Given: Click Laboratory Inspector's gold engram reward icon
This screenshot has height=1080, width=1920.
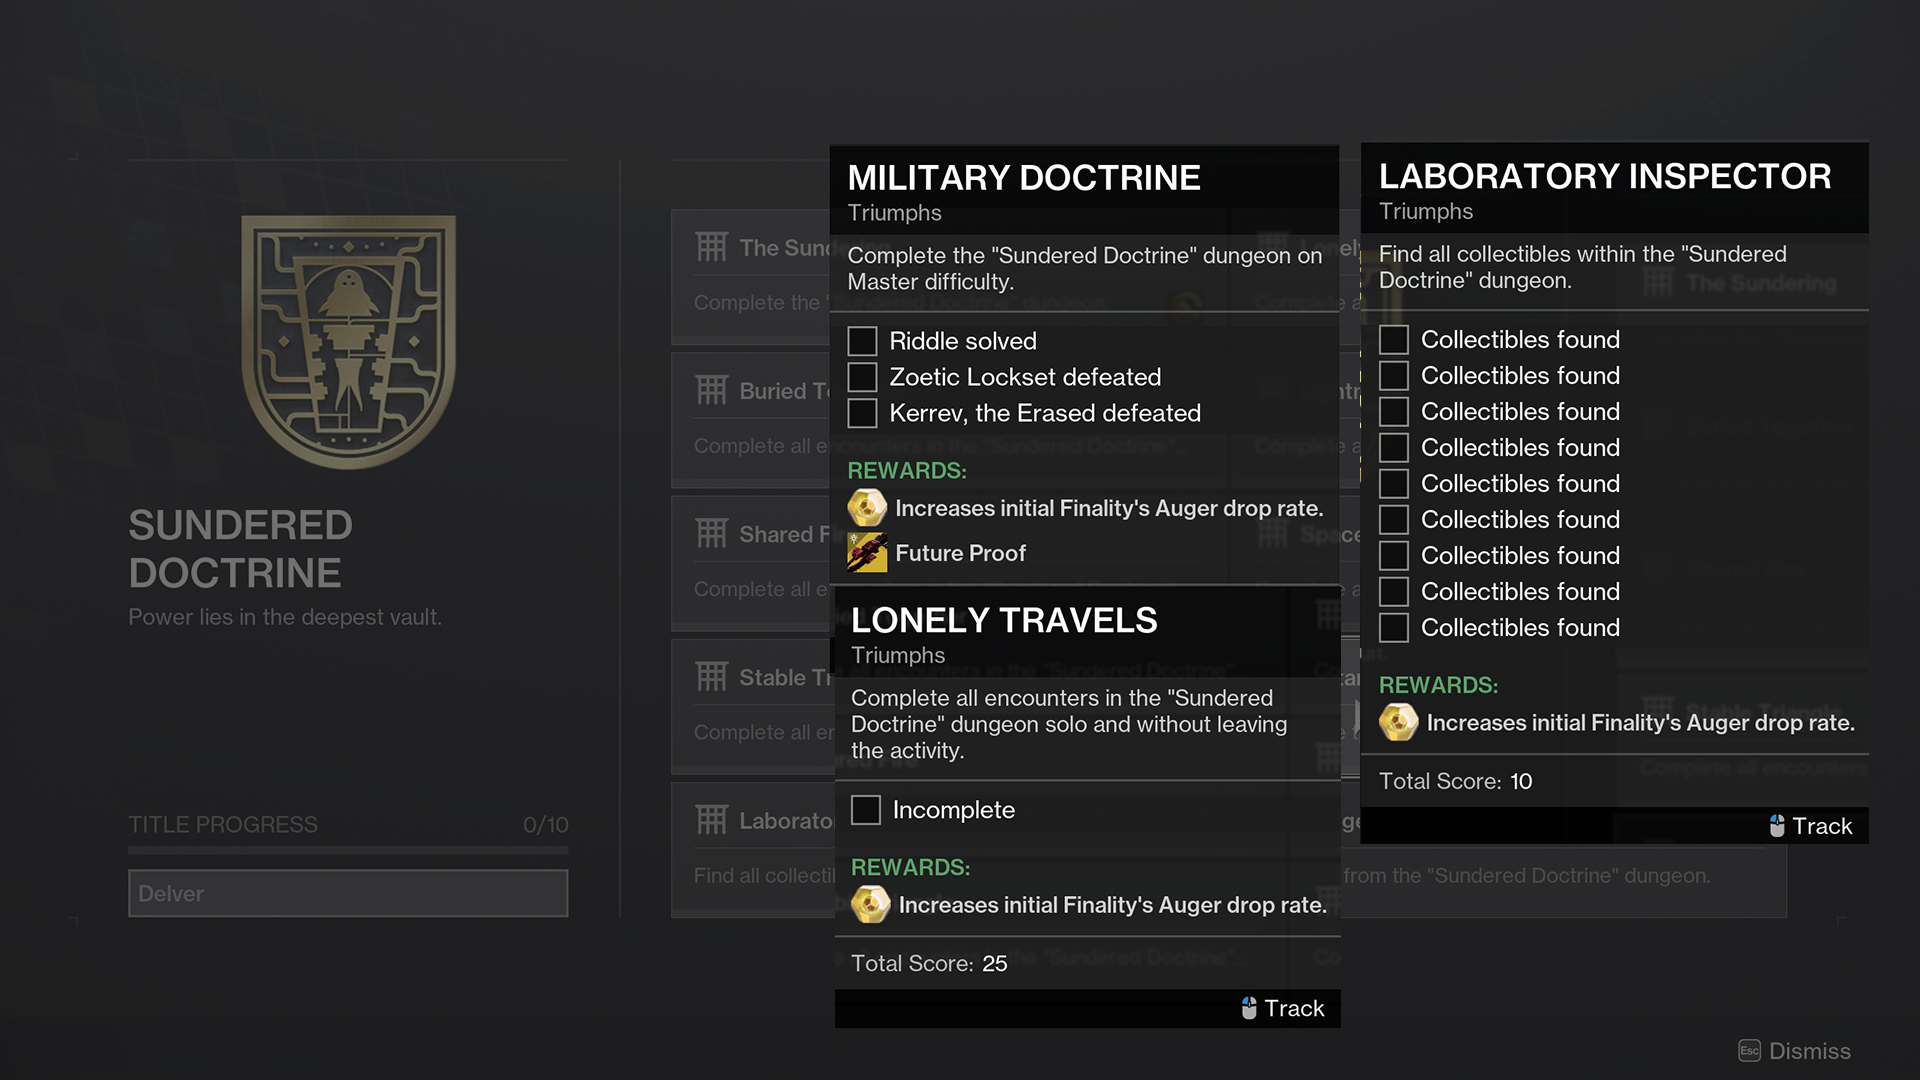Looking at the screenshot, I should [x=1398, y=722].
